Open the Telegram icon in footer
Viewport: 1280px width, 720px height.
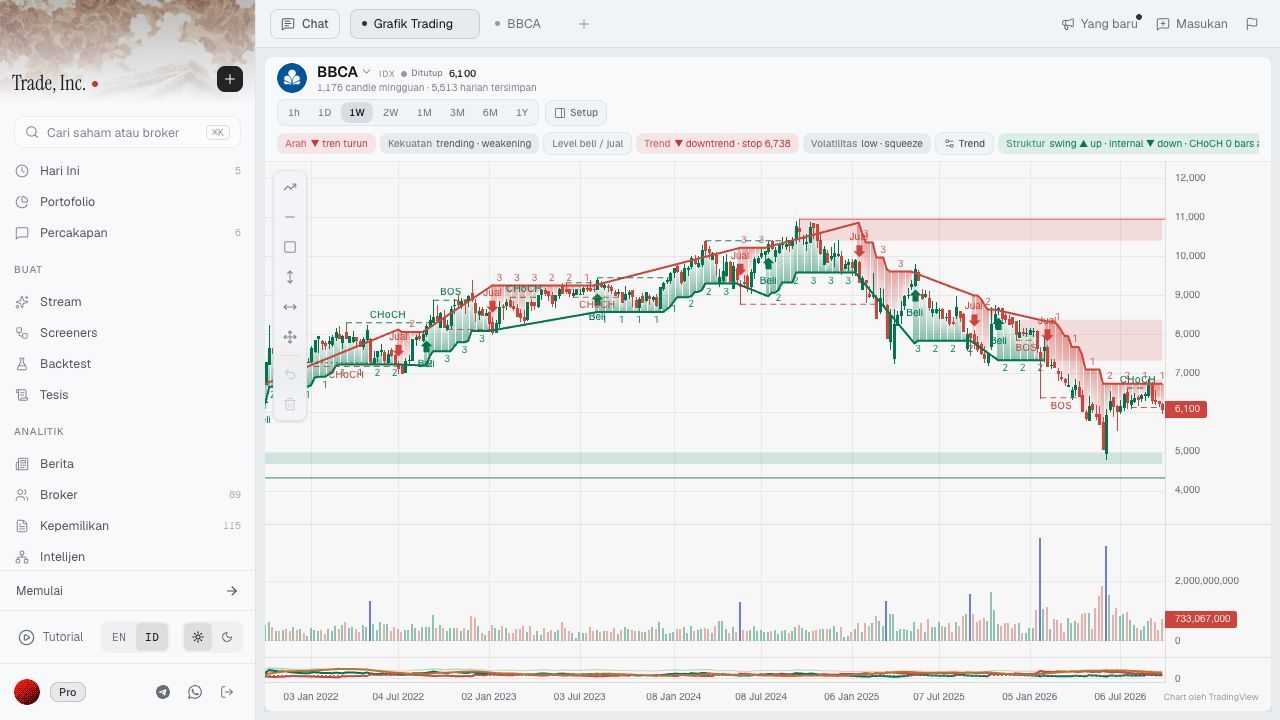tap(163, 692)
